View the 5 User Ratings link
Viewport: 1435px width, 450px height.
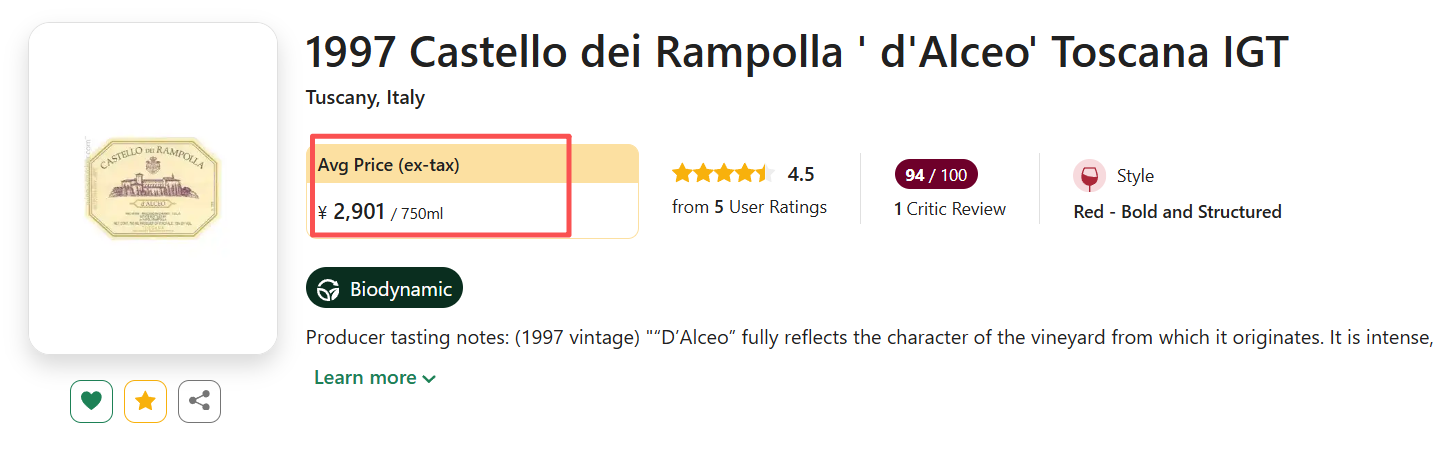pyautogui.click(x=749, y=207)
